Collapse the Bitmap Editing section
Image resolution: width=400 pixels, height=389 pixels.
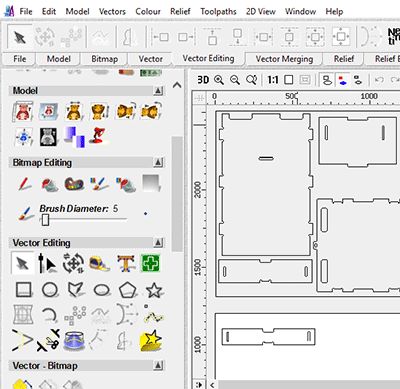[x=158, y=163]
